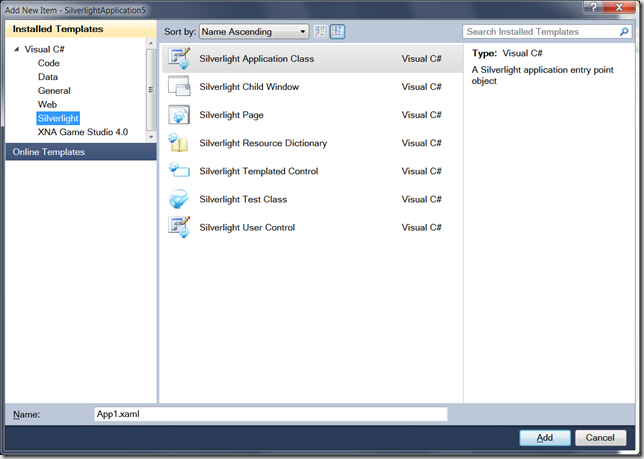Click the category tree scroll up arrow
This screenshot has height=459, width=644.
coord(151,43)
